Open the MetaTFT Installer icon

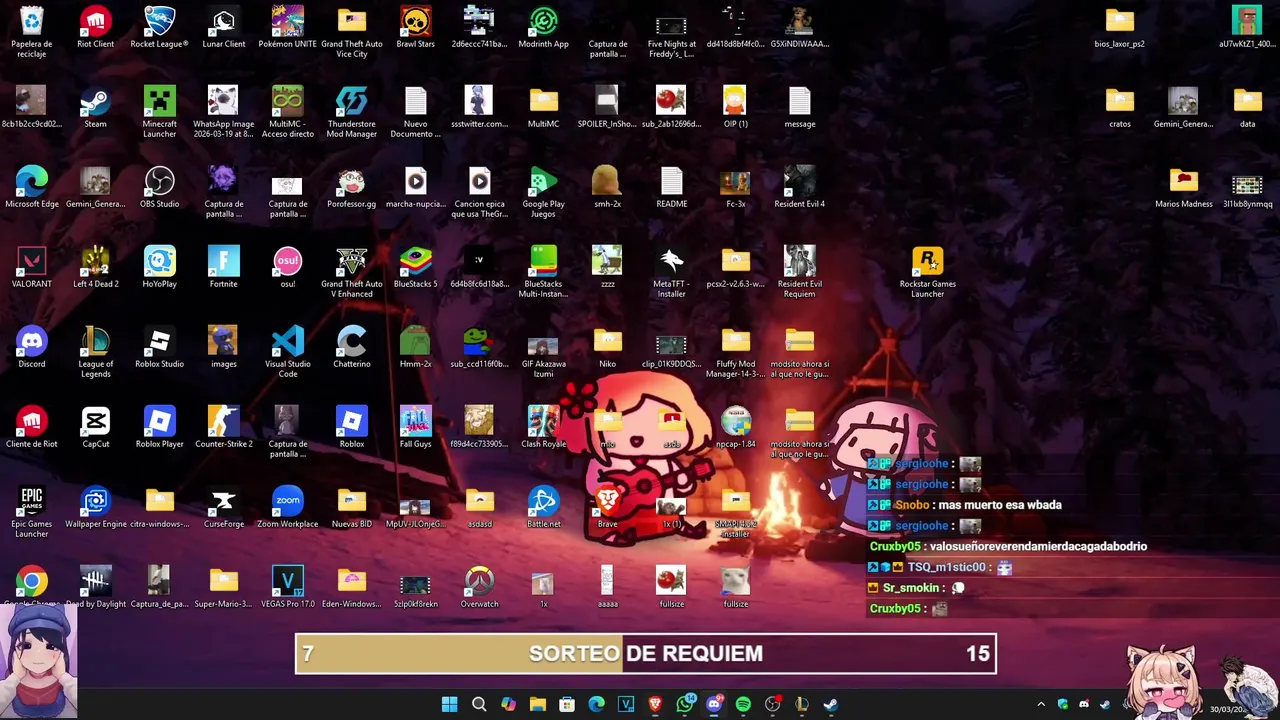(671, 272)
